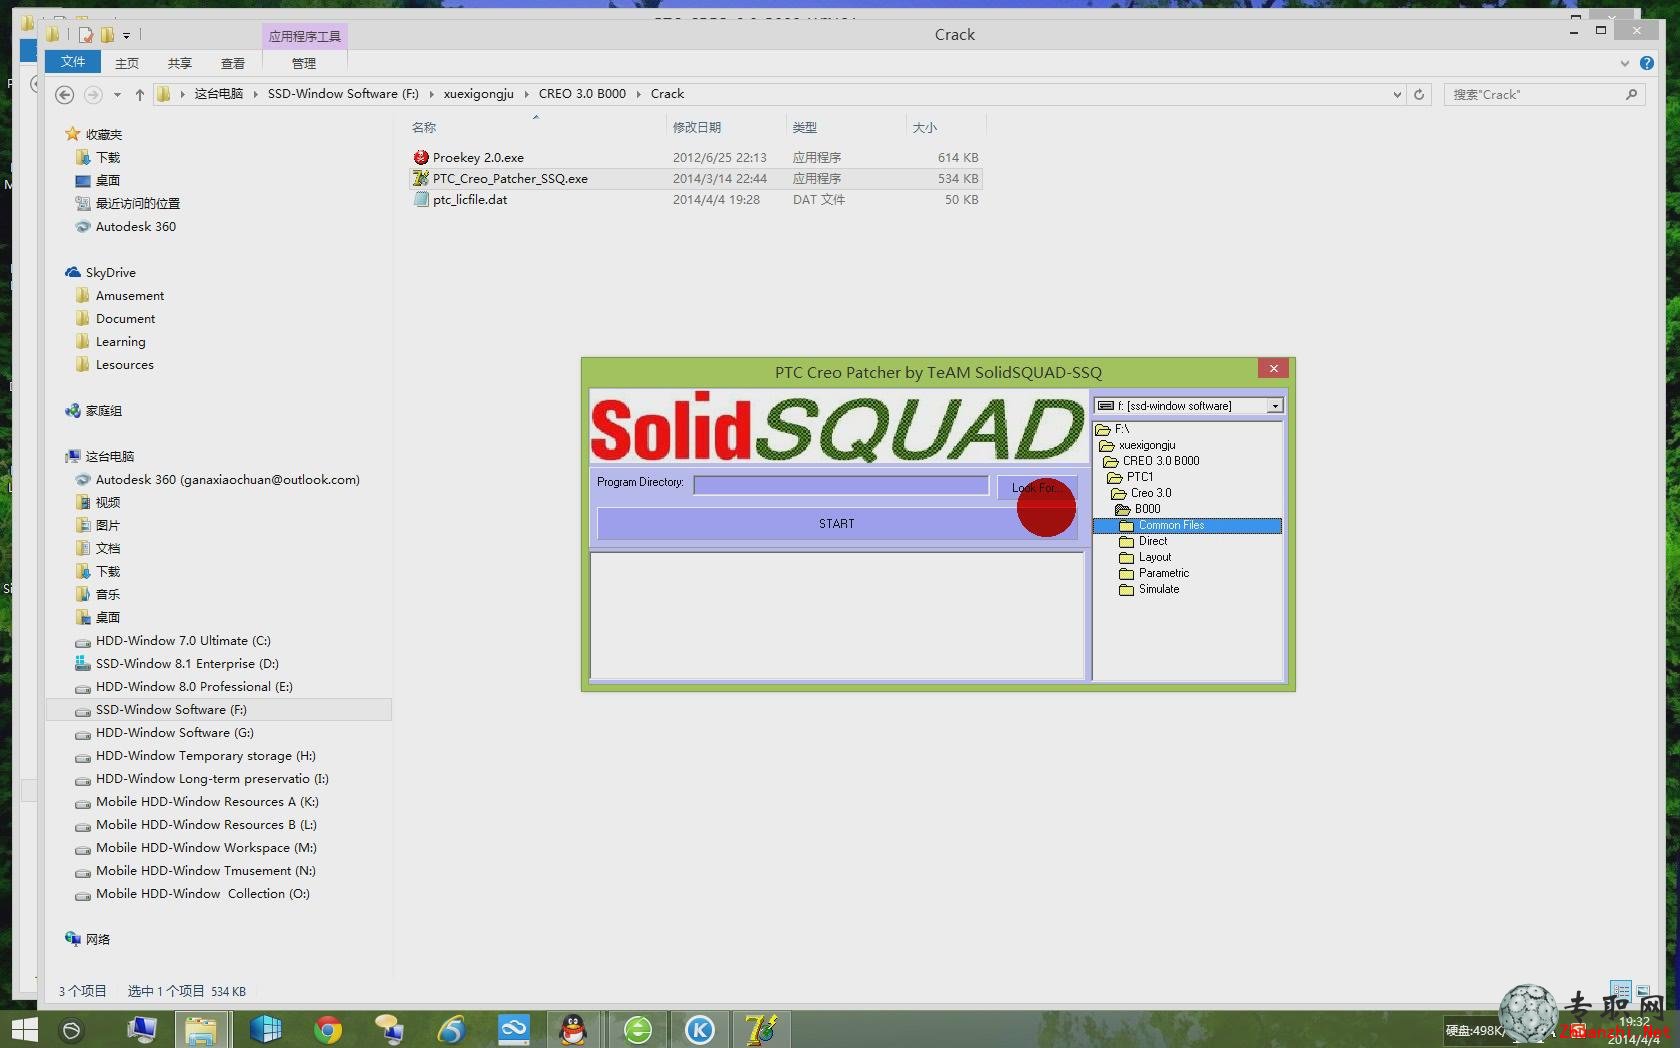Select the Direct folder in patcher tree

1153,541
